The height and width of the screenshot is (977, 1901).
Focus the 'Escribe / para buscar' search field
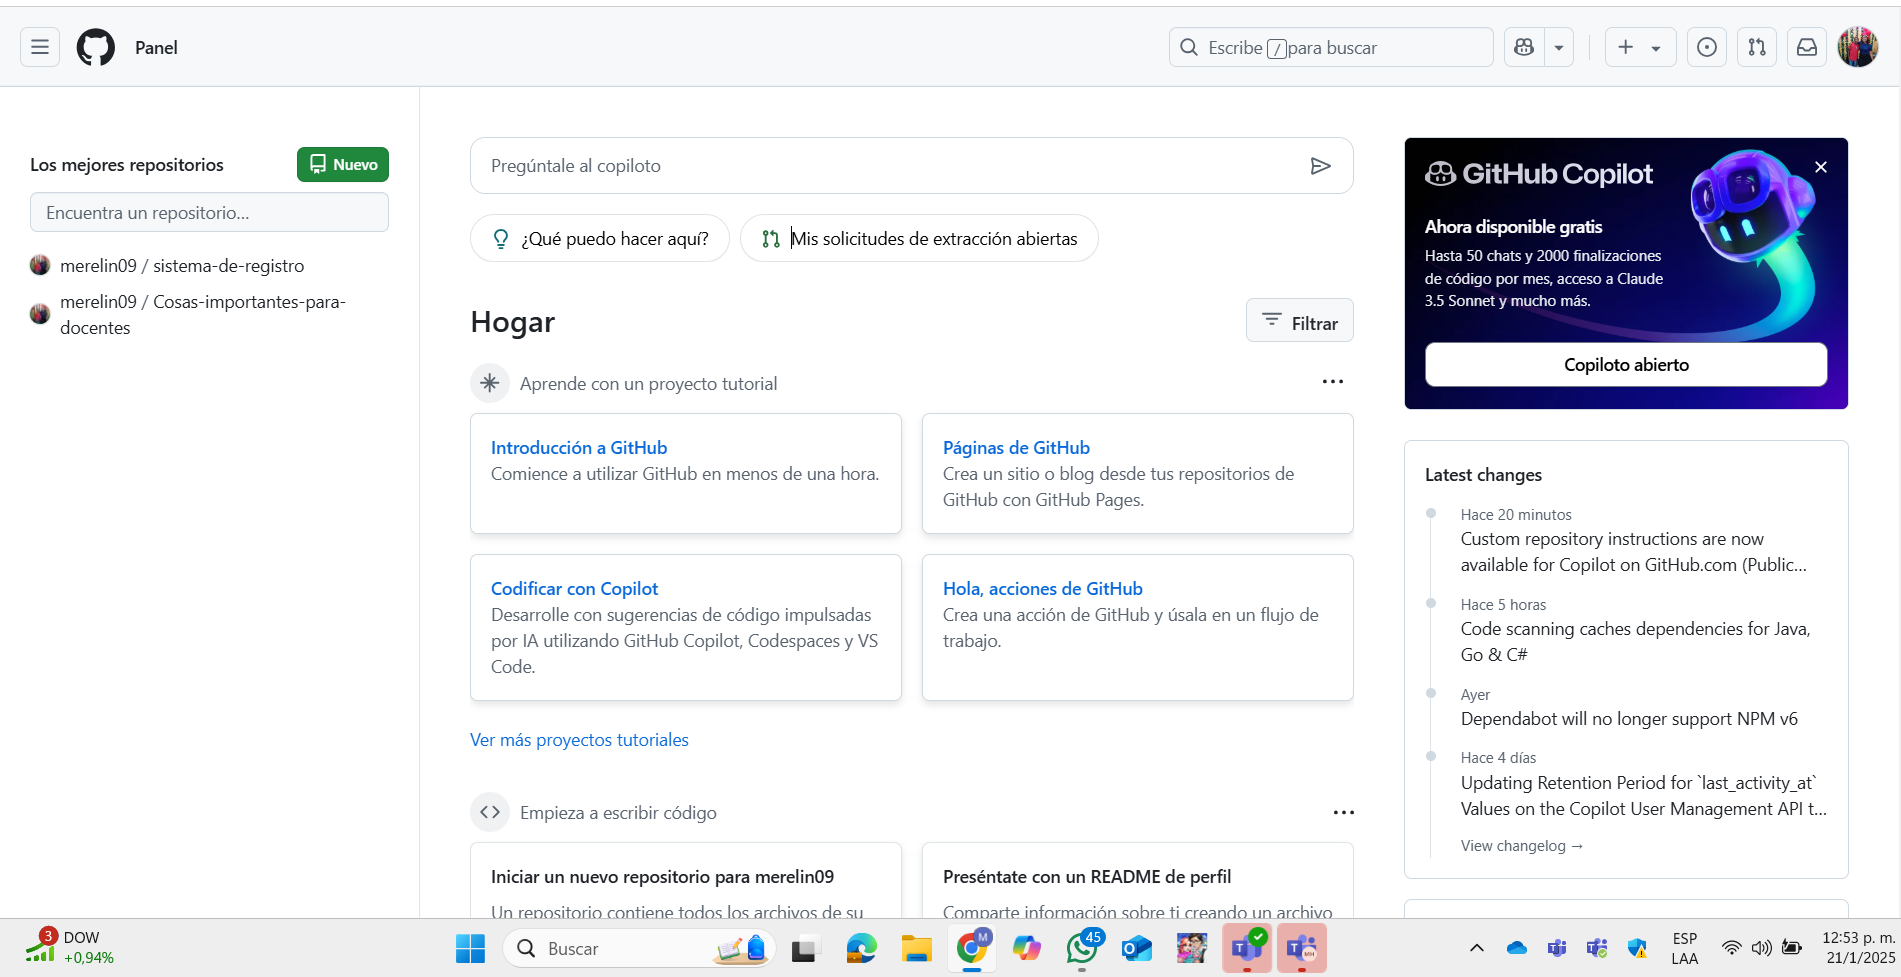tap(1331, 47)
